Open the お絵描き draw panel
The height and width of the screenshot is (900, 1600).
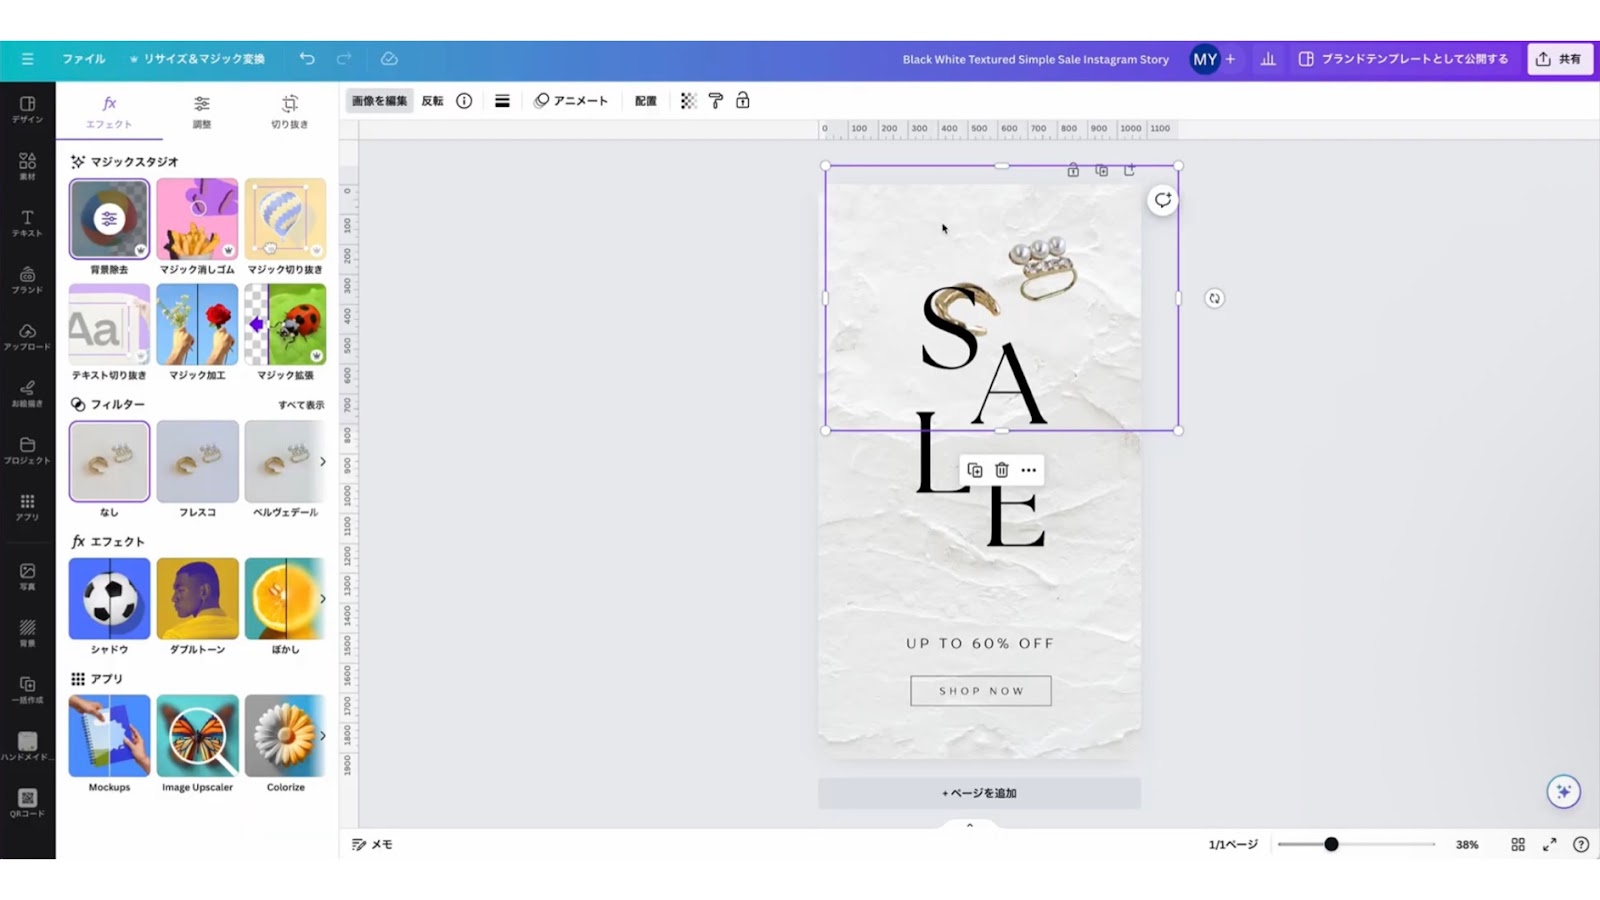[x=27, y=394]
